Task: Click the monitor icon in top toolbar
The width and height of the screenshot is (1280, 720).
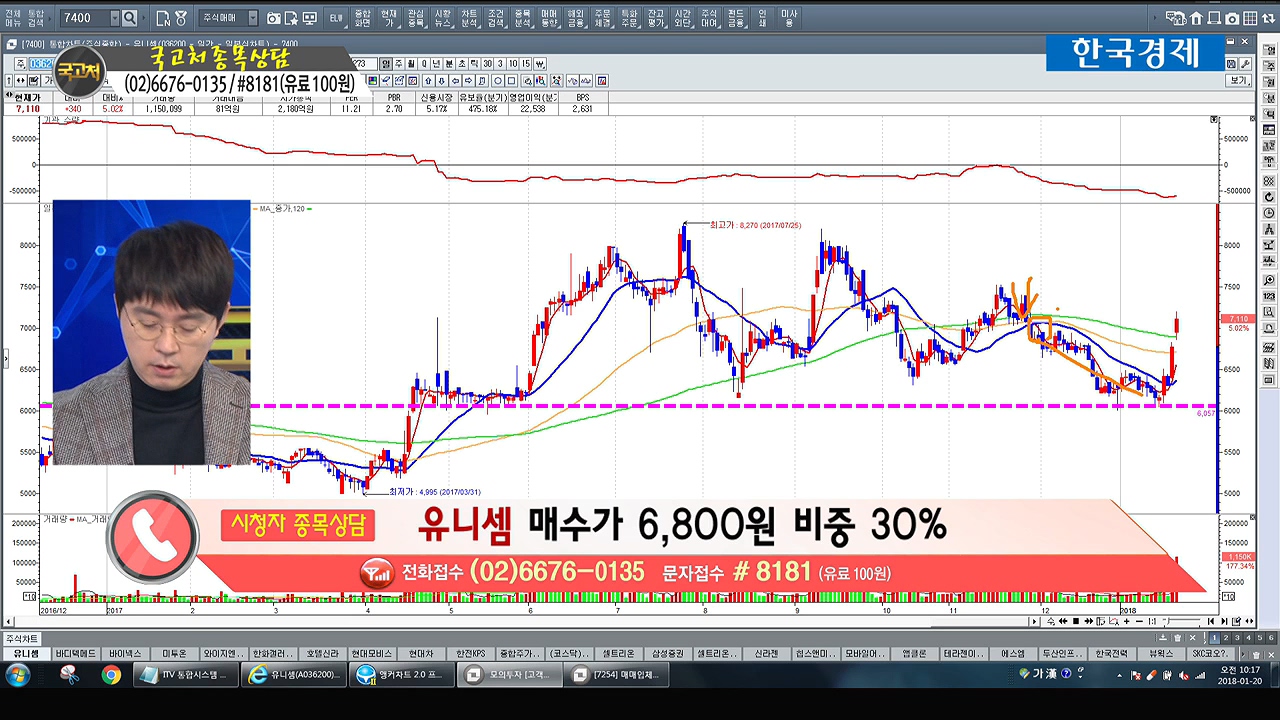Action: [x=309, y=18]
